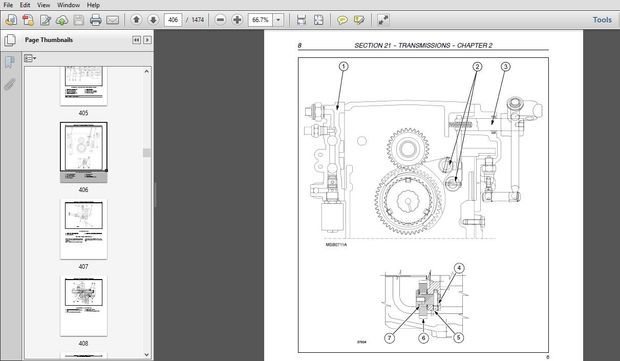The width and height of the screenshot is (620, 361).
Task: Click the Edit/sign document icon
Action: point(45,20)
